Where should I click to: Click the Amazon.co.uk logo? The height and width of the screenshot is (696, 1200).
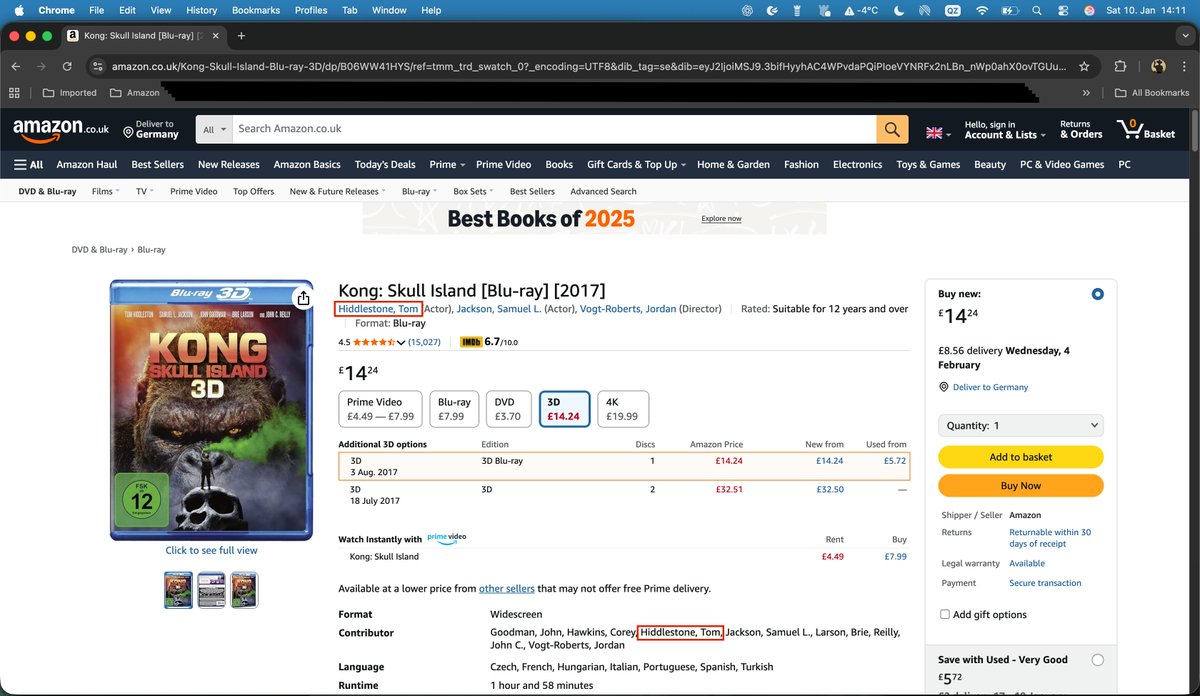pyautogui.click(x=61, y=129)
